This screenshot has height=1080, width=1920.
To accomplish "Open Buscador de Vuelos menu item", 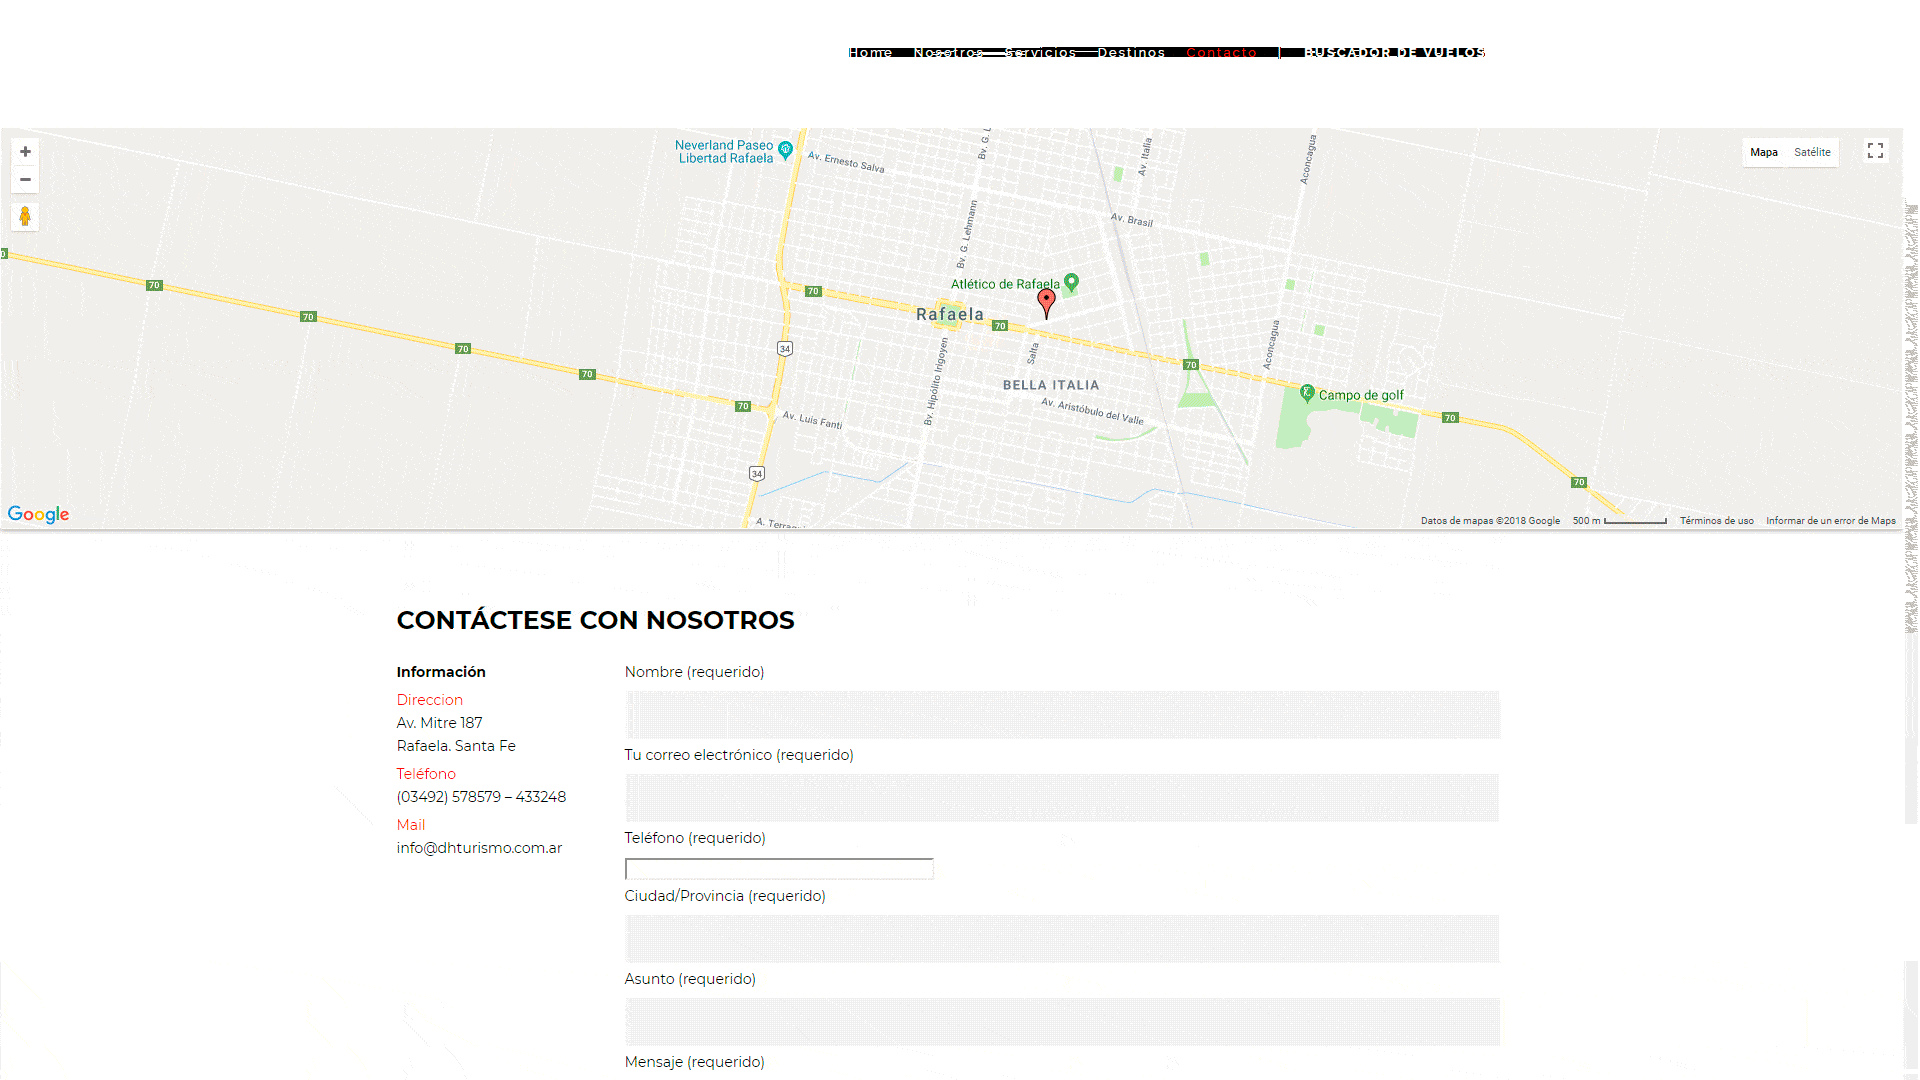I will coord(1394,52).
